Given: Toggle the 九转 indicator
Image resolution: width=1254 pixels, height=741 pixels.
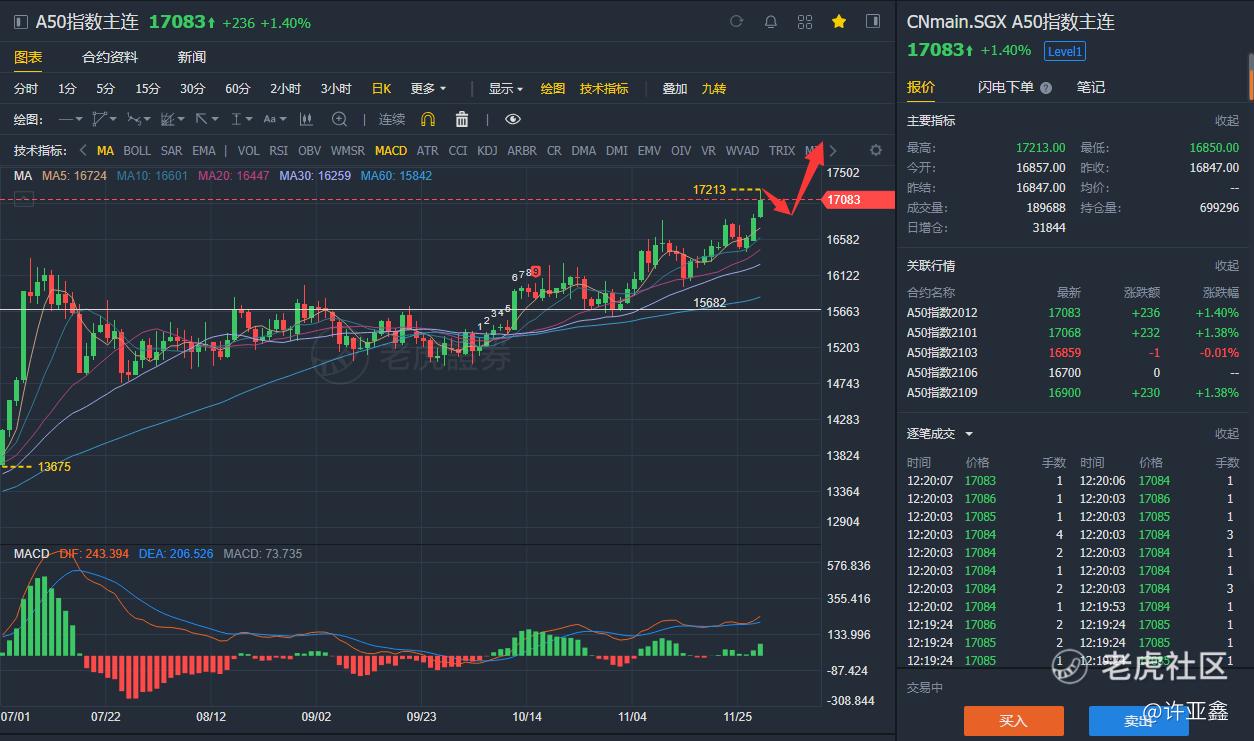Looking at the screenshot, I should click(x=714, y=89).
